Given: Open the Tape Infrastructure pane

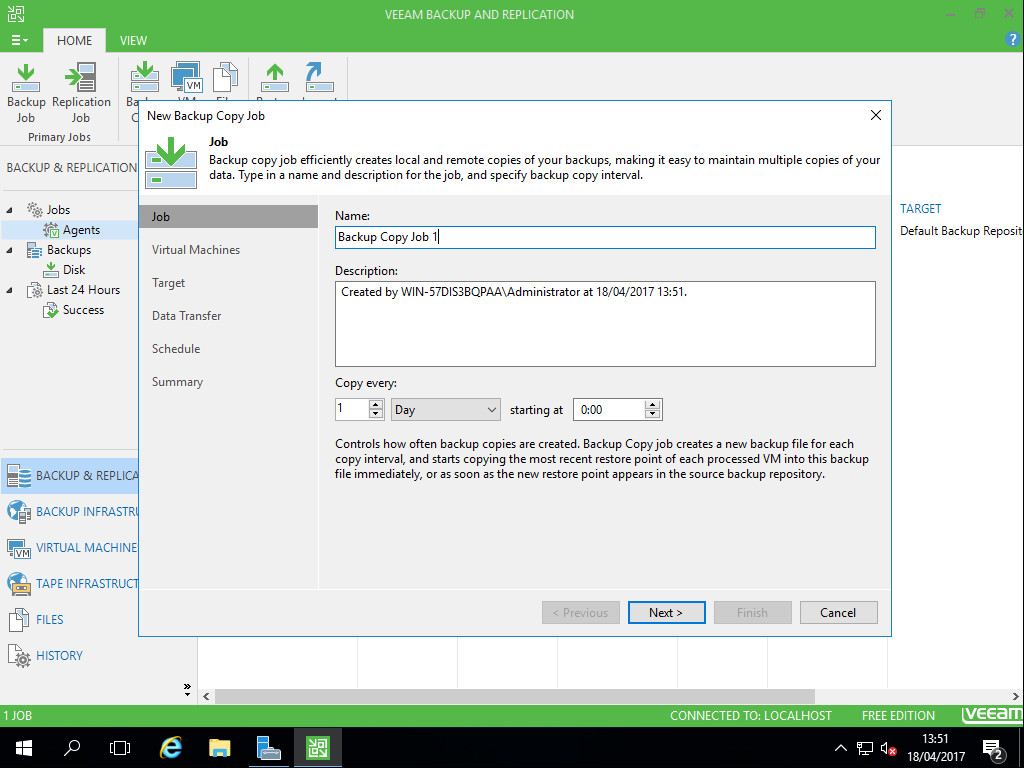Looking at the screenshot, I should 71,584.
